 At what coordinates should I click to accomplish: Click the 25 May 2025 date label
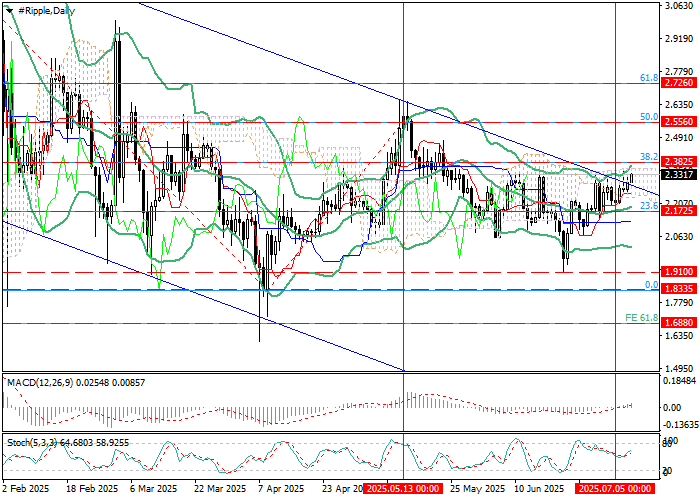pos(478,488)
